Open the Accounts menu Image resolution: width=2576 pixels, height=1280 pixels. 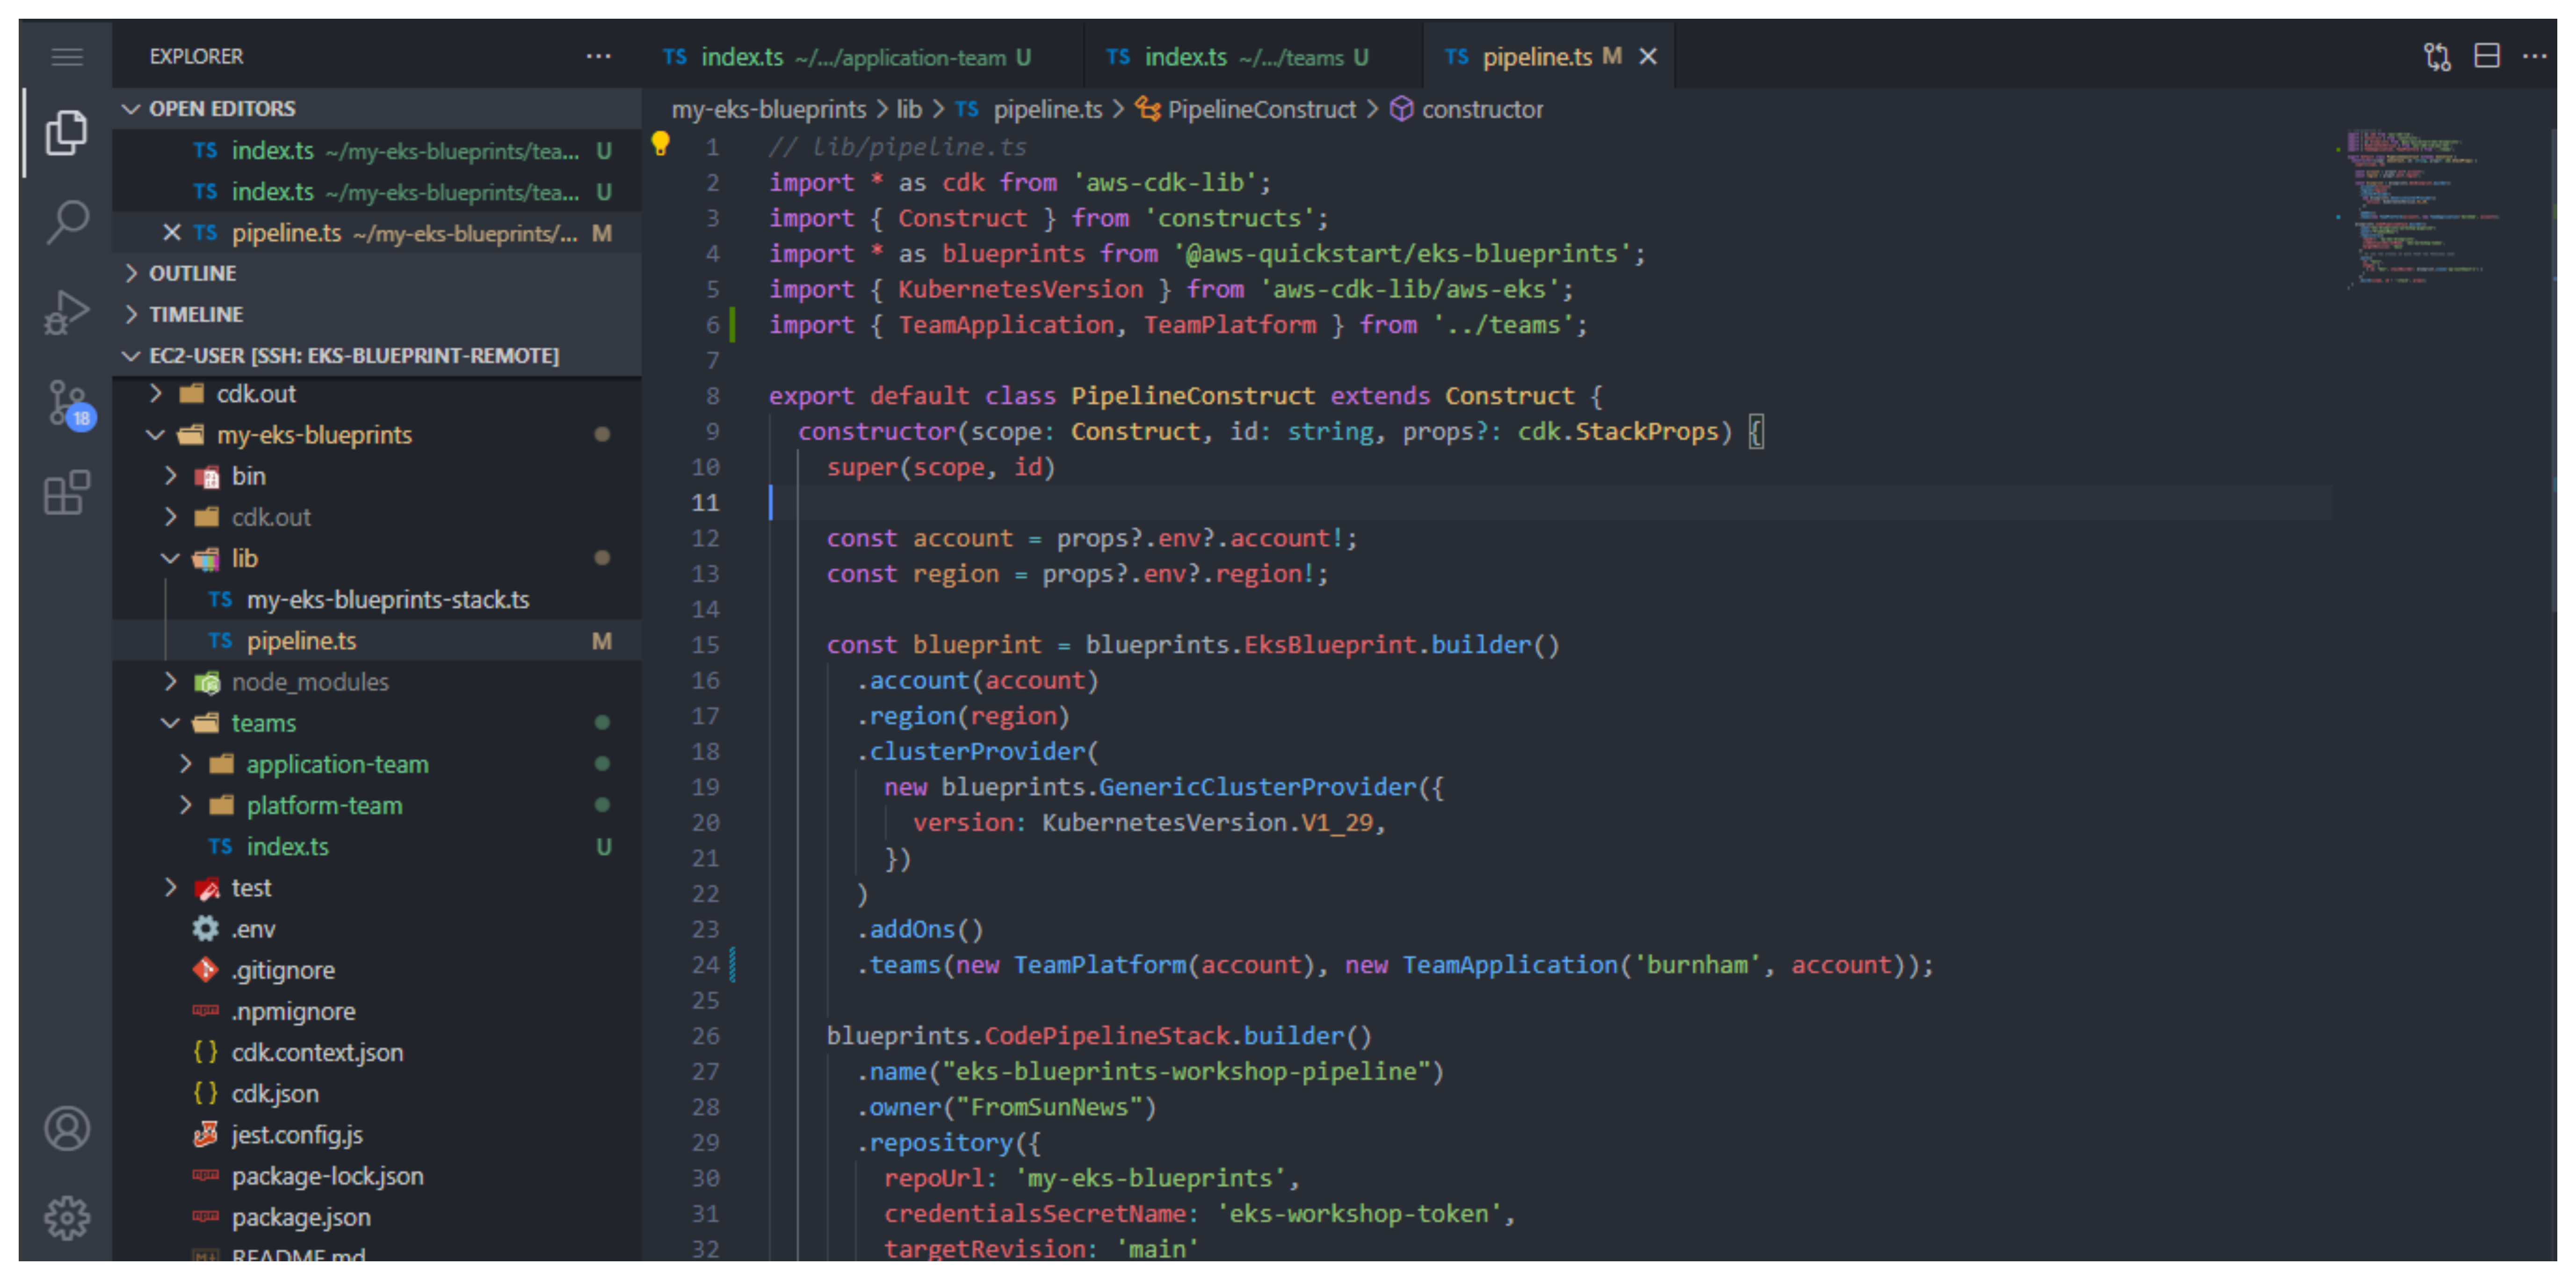(x=67, y=1128)
